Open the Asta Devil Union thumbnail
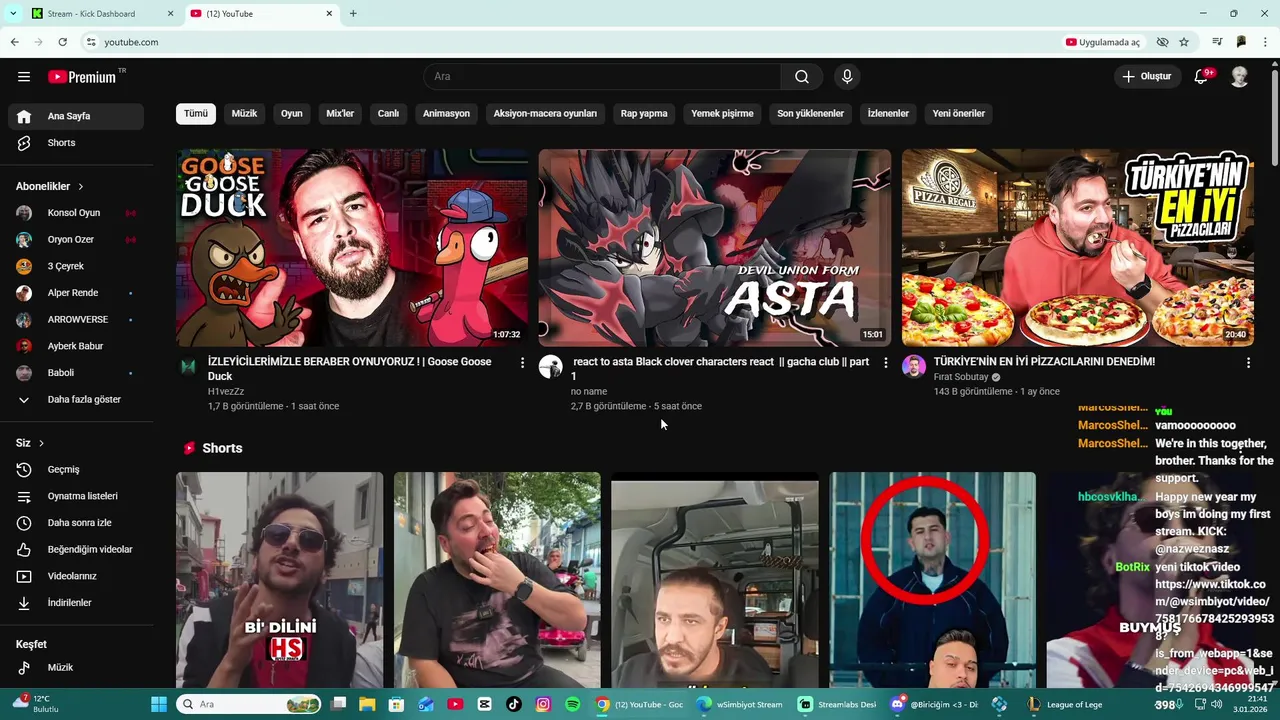 click(715, 248)
